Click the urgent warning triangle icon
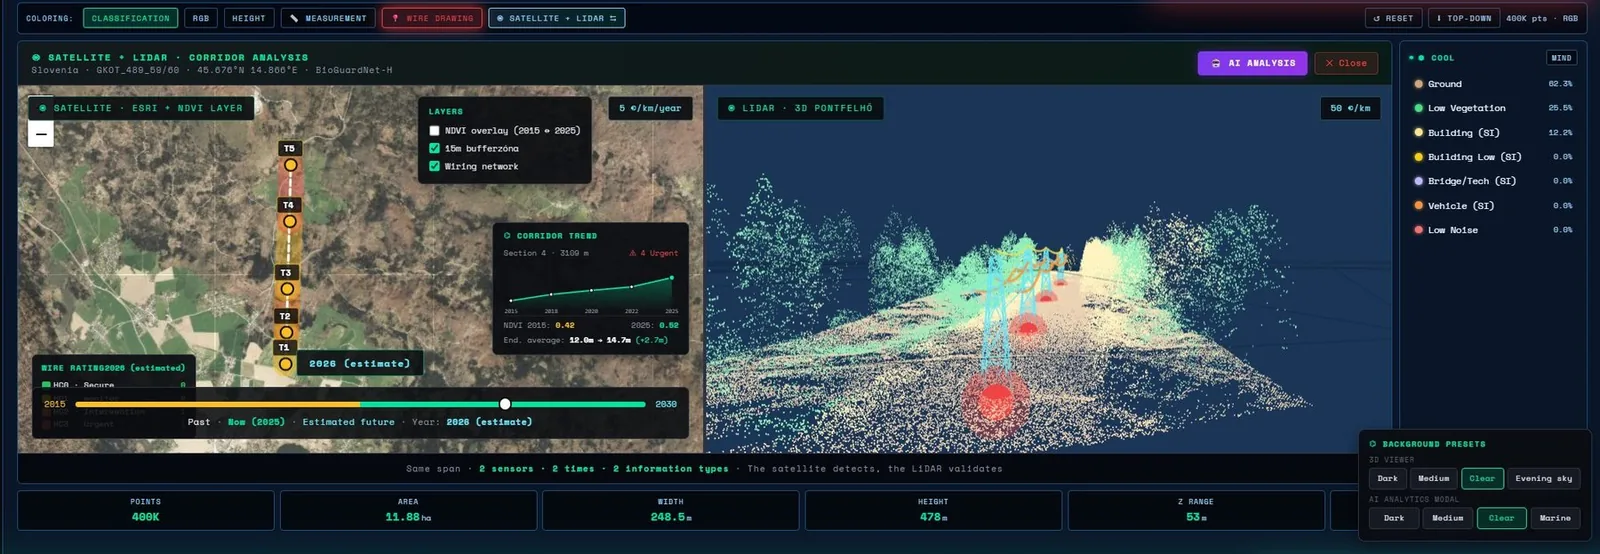Image resolution: width=1600 pixels, height=554 pixels. 633,253
